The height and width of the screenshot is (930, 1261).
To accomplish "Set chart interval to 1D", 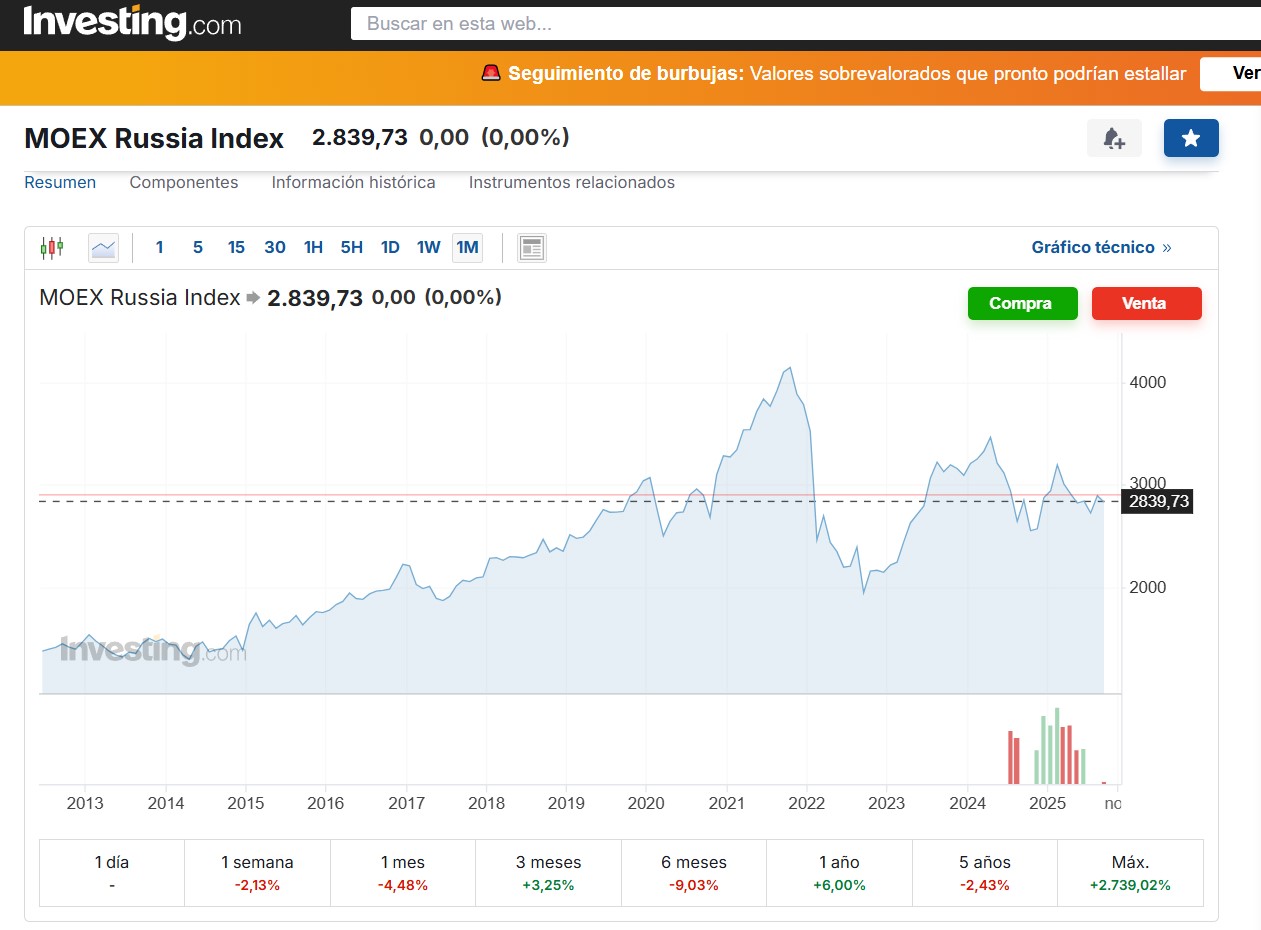I will click(390, 247).
